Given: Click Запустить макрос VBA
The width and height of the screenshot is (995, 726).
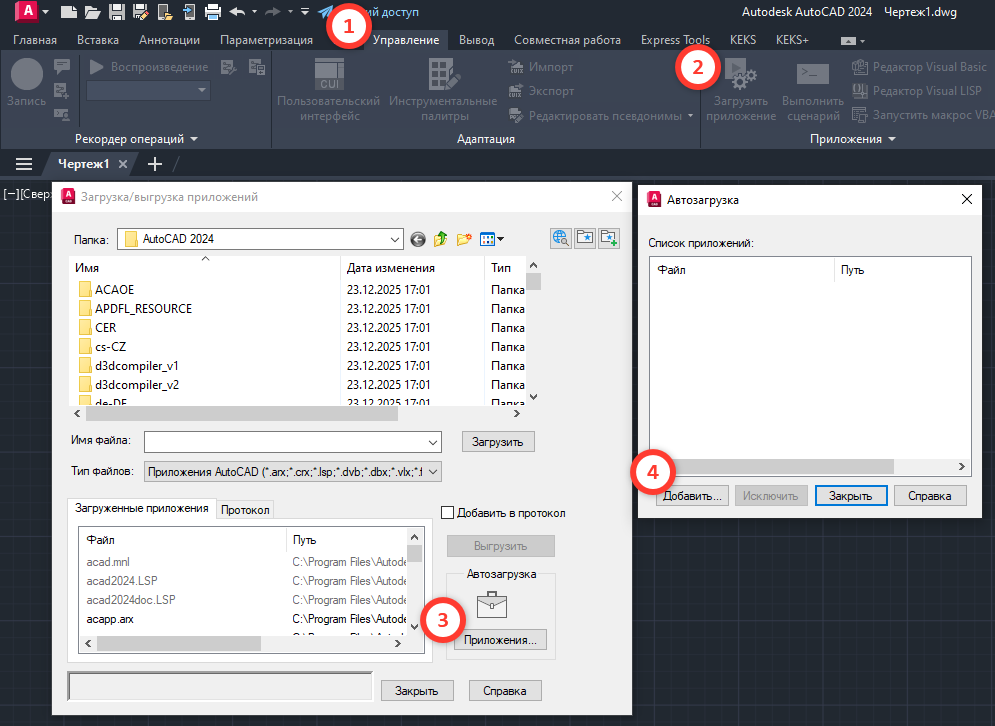Looking at the screenshot, I should tap(923, 115).
